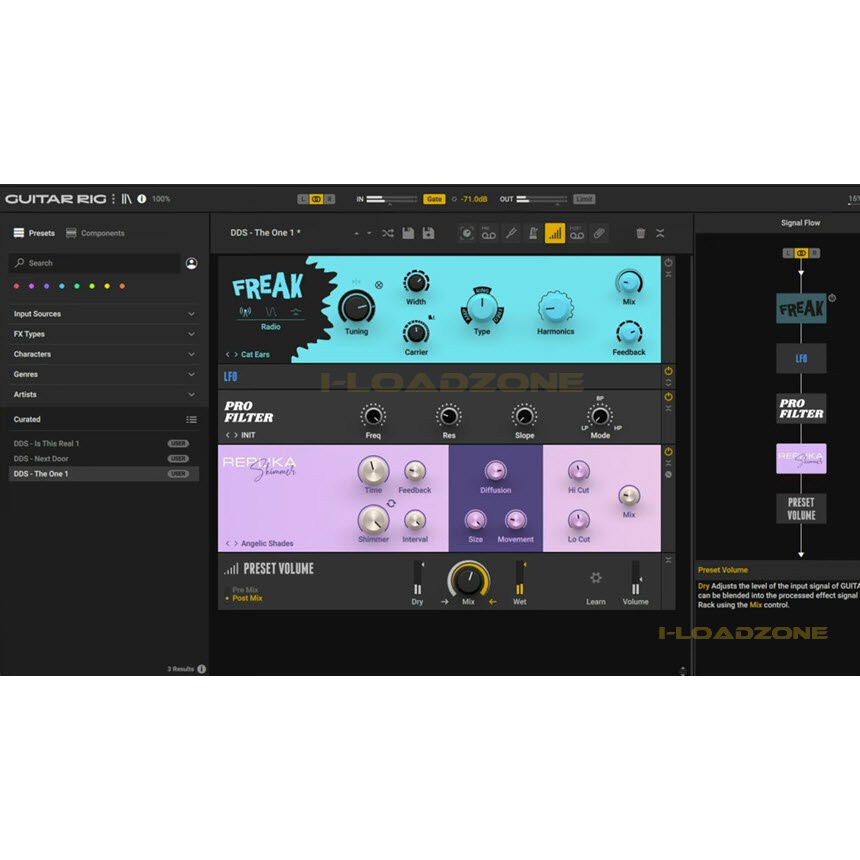Click the Signal Flow panel header
Image resolution: width=860 pixels, height=860 pixels.
(x=800, y=223)
